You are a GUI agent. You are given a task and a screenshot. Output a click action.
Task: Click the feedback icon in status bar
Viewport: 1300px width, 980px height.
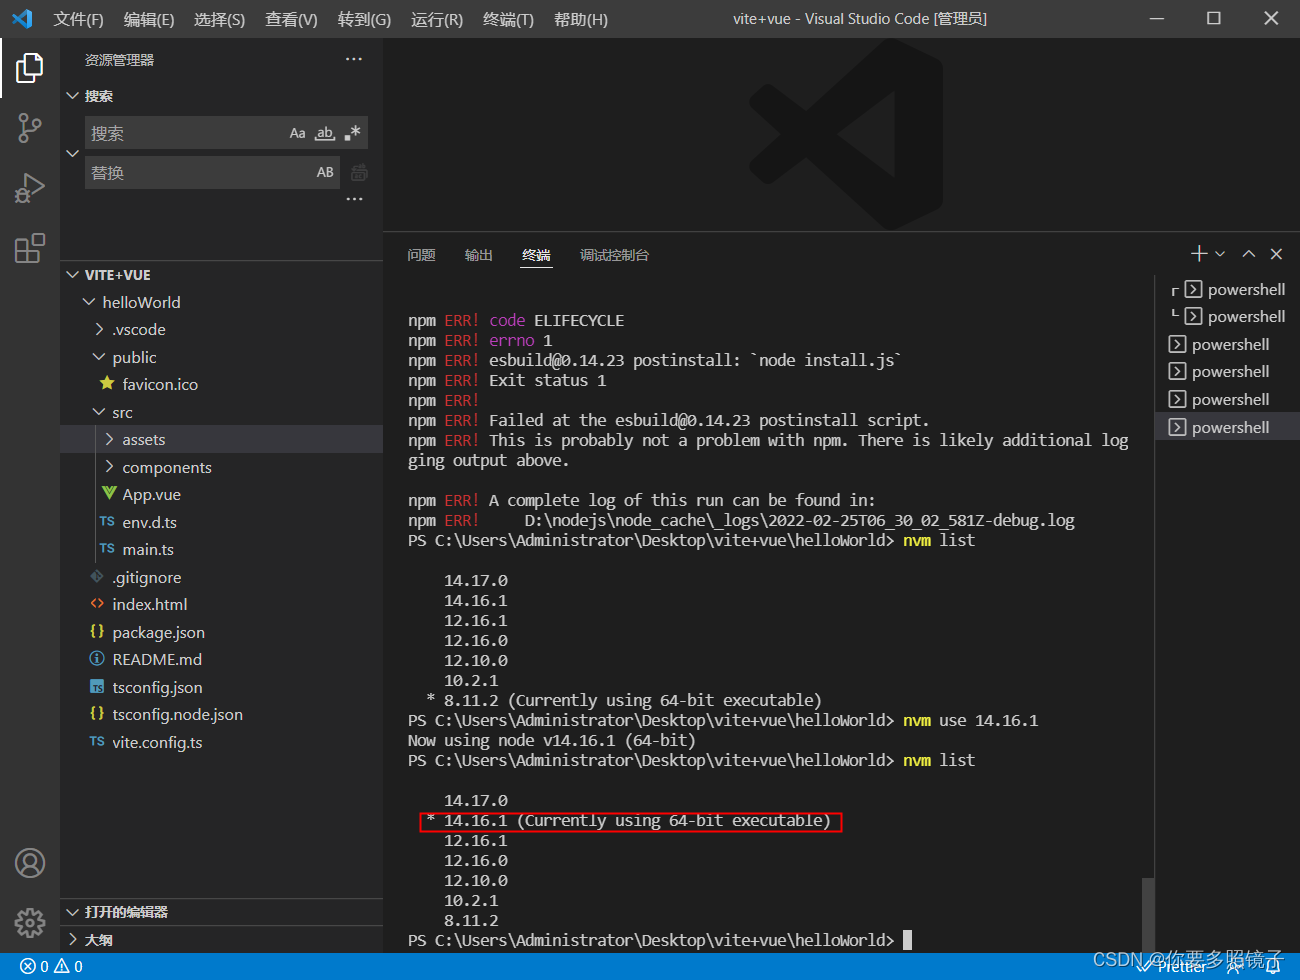coord(1236,966)
